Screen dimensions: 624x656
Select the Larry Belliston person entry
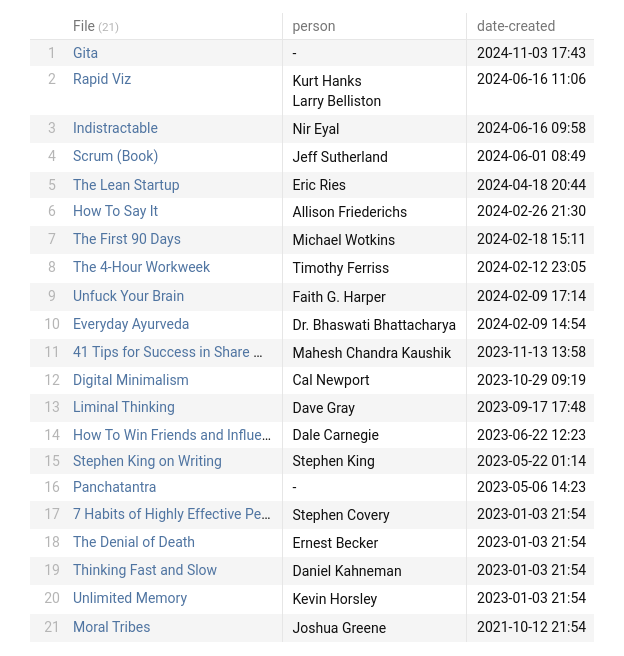point(337,101)
